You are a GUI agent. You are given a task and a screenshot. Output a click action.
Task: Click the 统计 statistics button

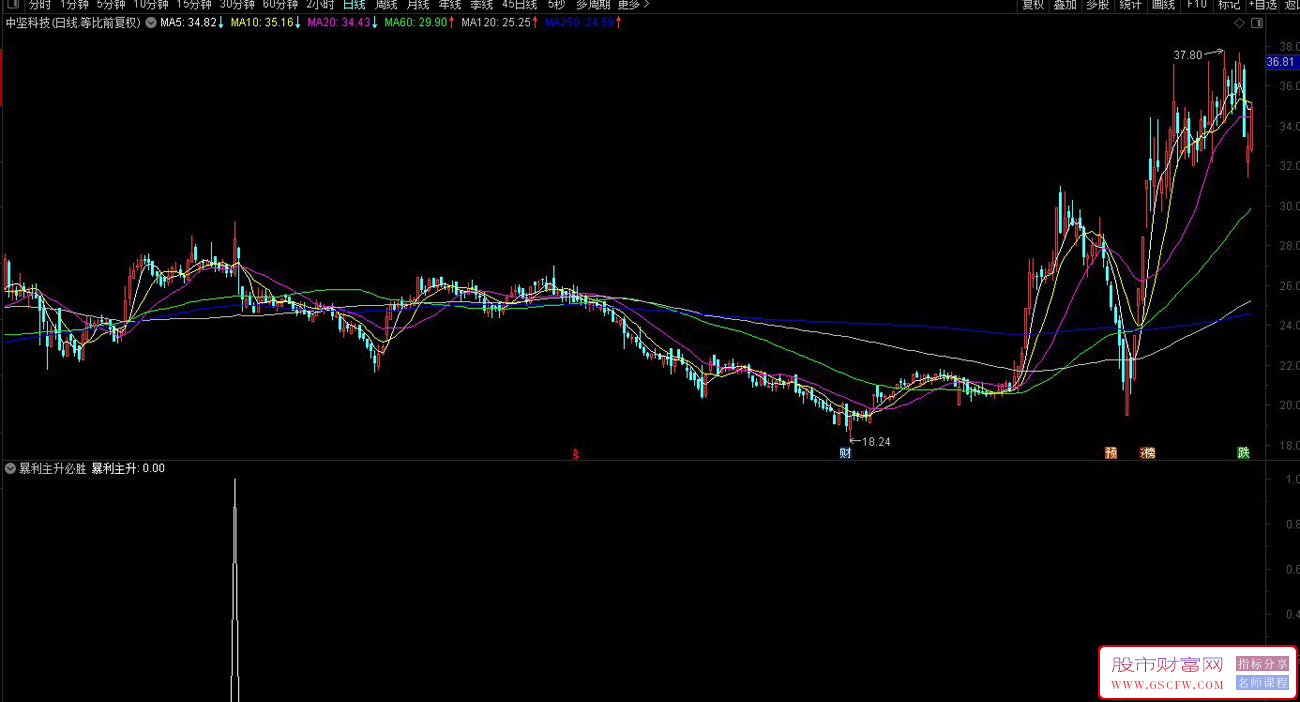1131,4
